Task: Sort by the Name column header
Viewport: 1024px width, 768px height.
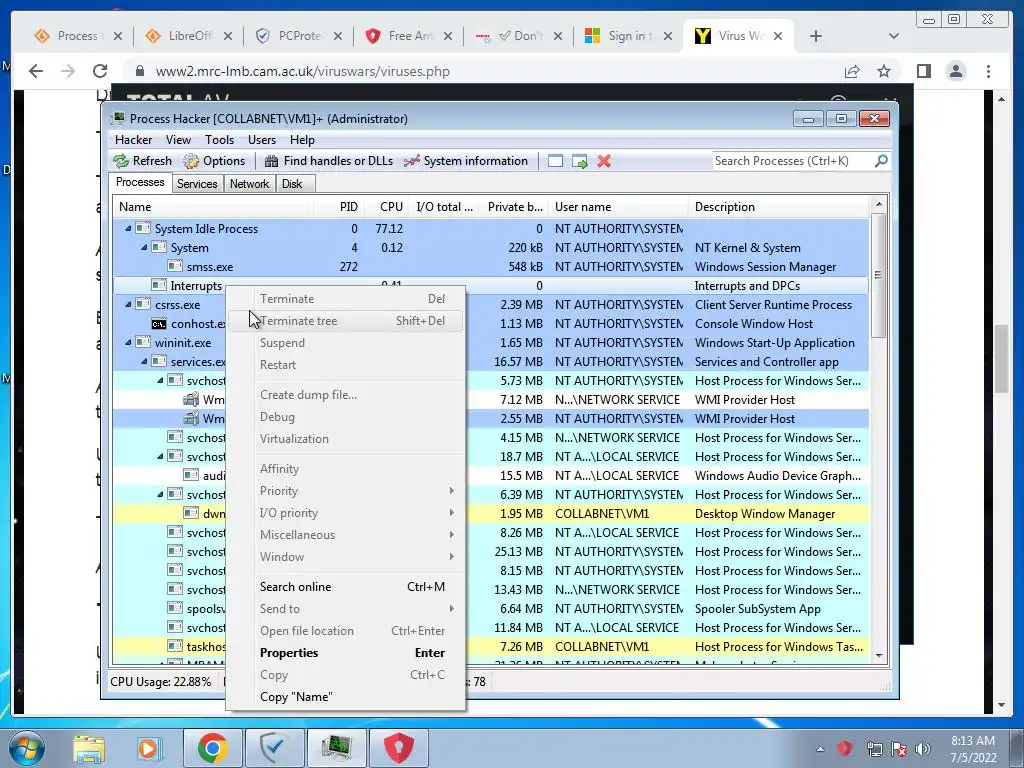Action: (x=213, y=206)
